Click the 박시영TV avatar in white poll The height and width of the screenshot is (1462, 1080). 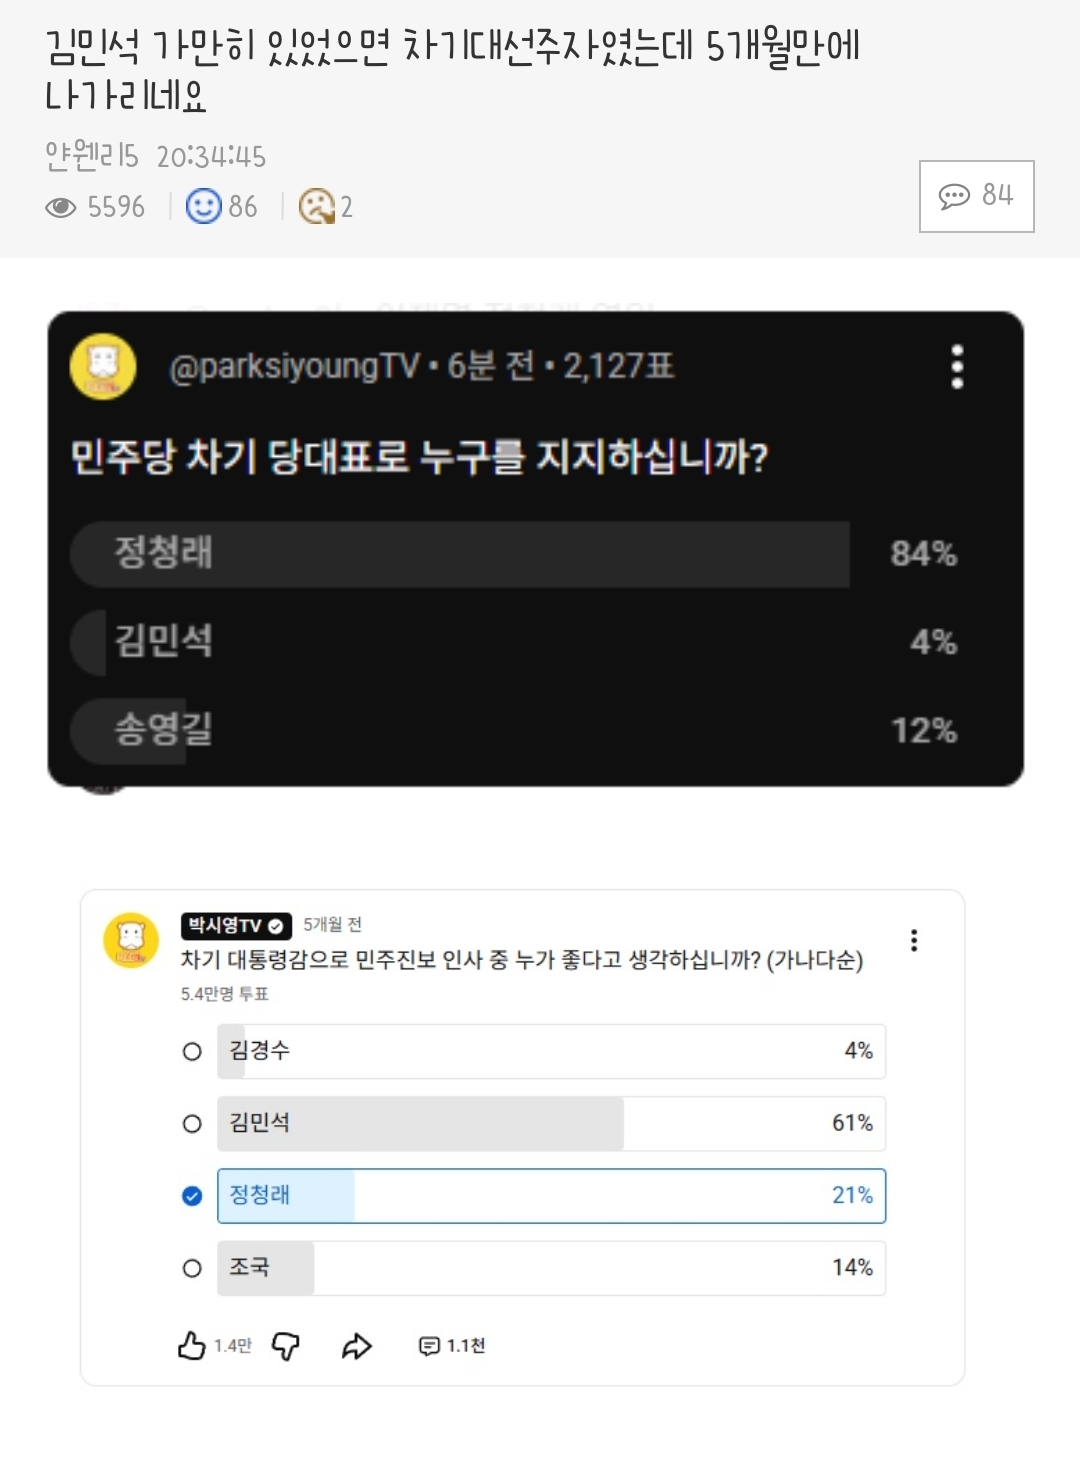pyautogui.click(x=131, y=941)
